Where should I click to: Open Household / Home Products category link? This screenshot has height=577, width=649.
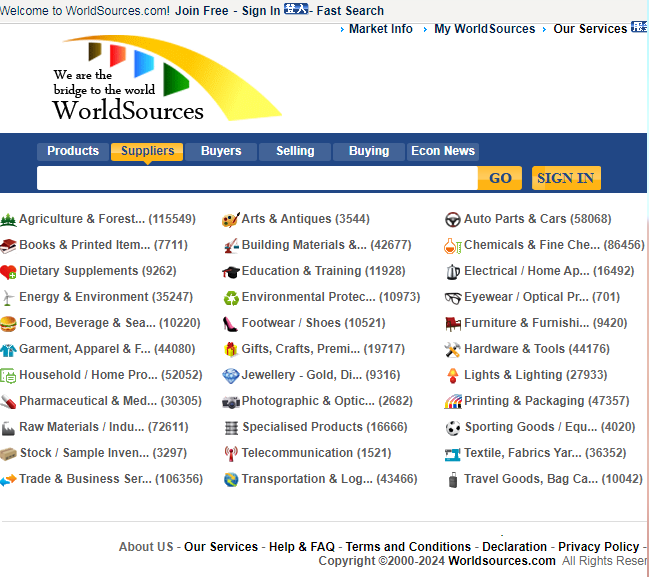(111, 375)
